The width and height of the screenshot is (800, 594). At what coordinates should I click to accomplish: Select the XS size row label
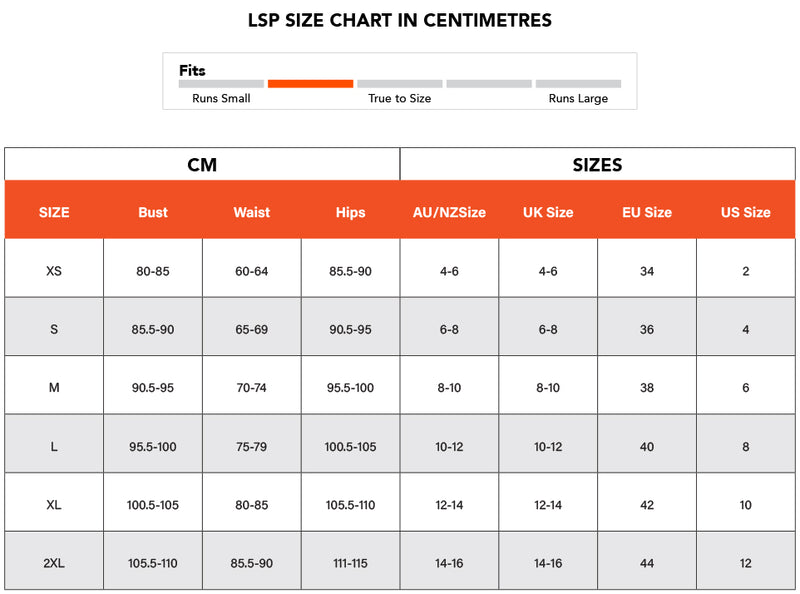(54, 271)
